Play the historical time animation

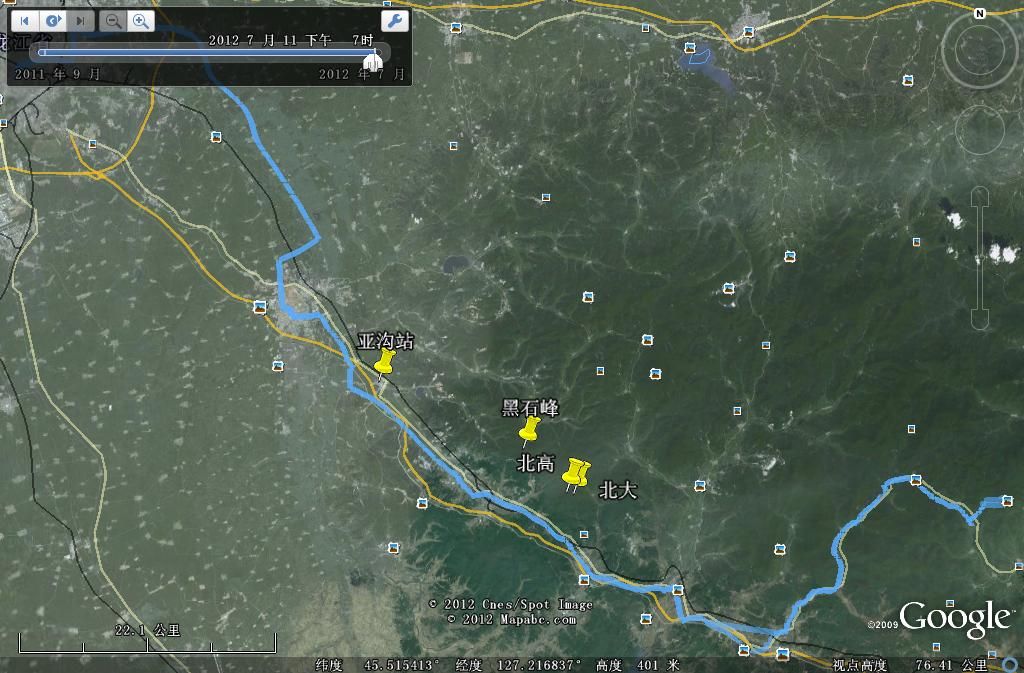[53, 20]
